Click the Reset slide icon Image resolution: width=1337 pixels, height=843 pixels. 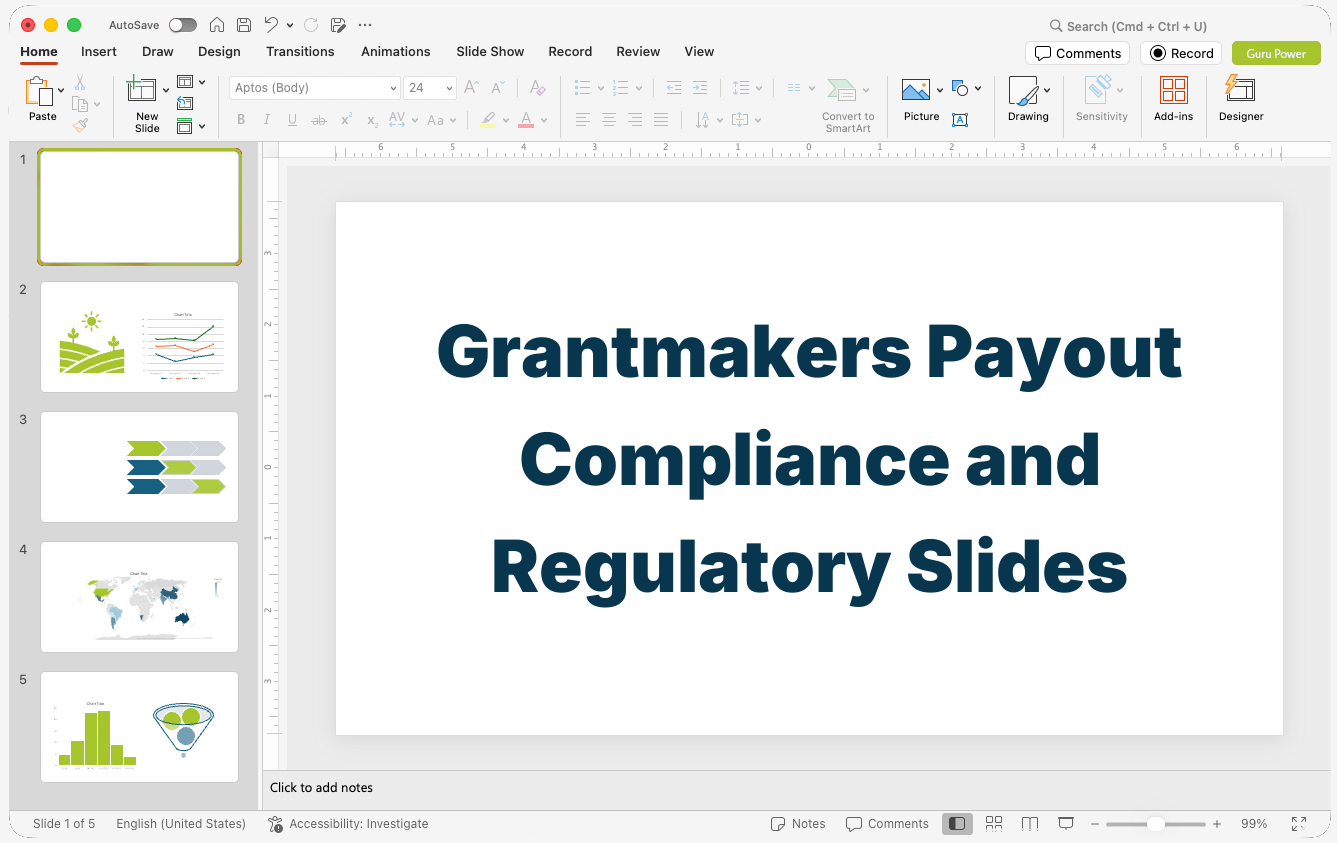[x=185, y=103]
